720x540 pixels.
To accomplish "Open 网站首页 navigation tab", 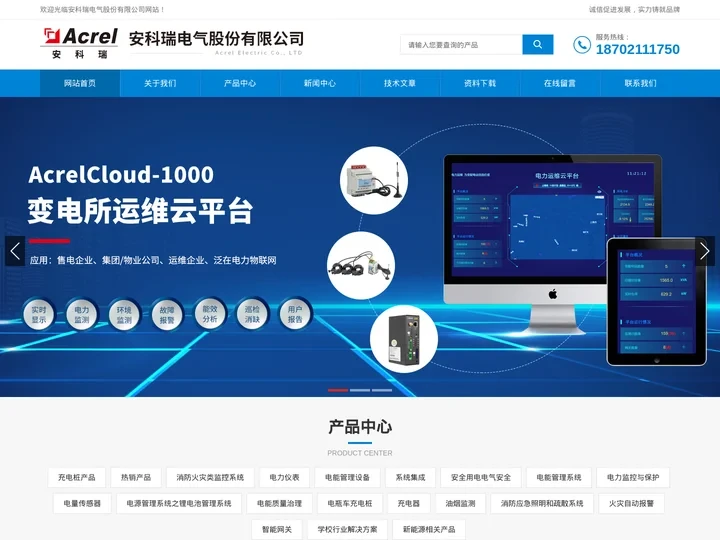I will click(80, 84).
